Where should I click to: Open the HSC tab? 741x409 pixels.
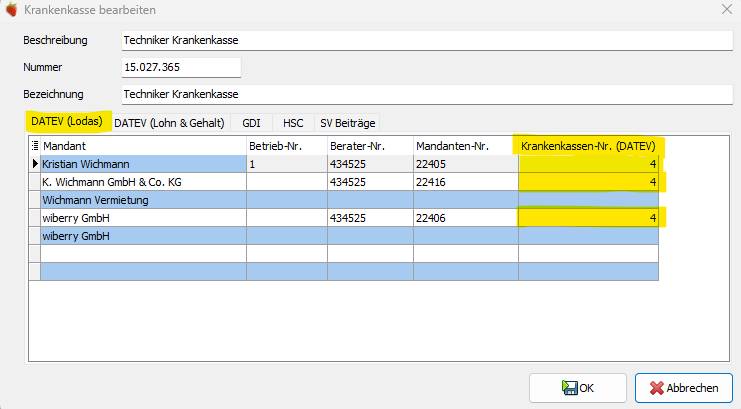293,123
